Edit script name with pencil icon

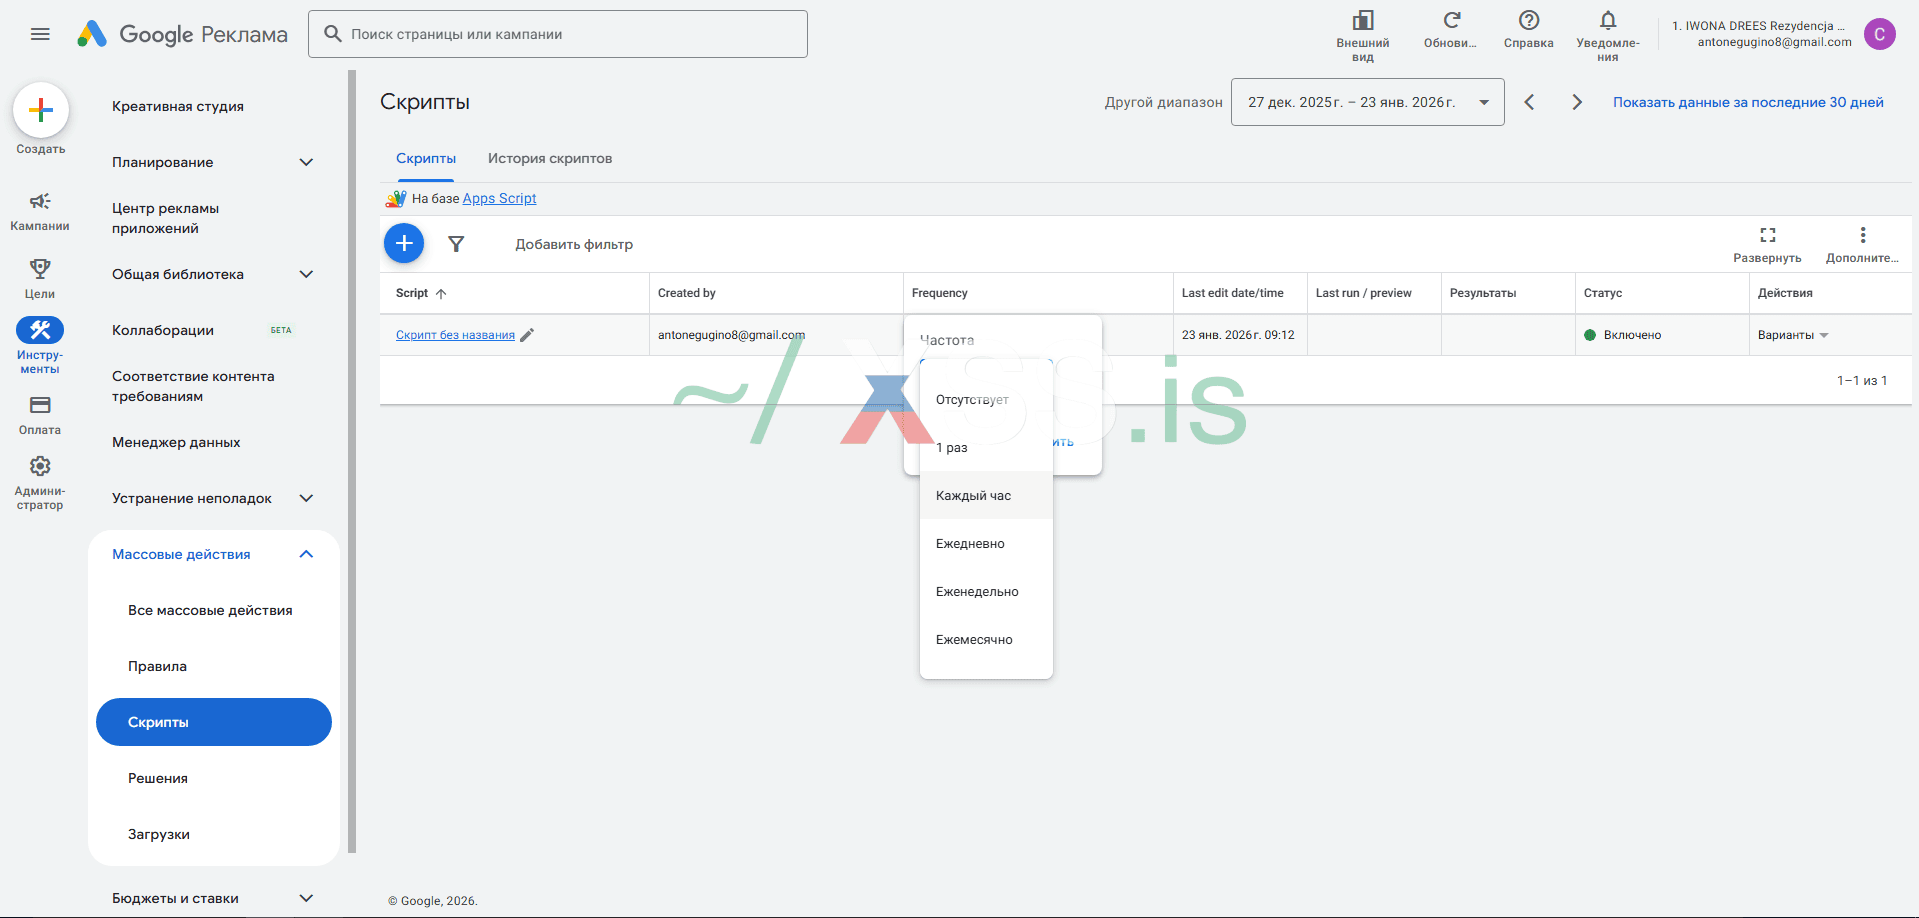[528, 335]
